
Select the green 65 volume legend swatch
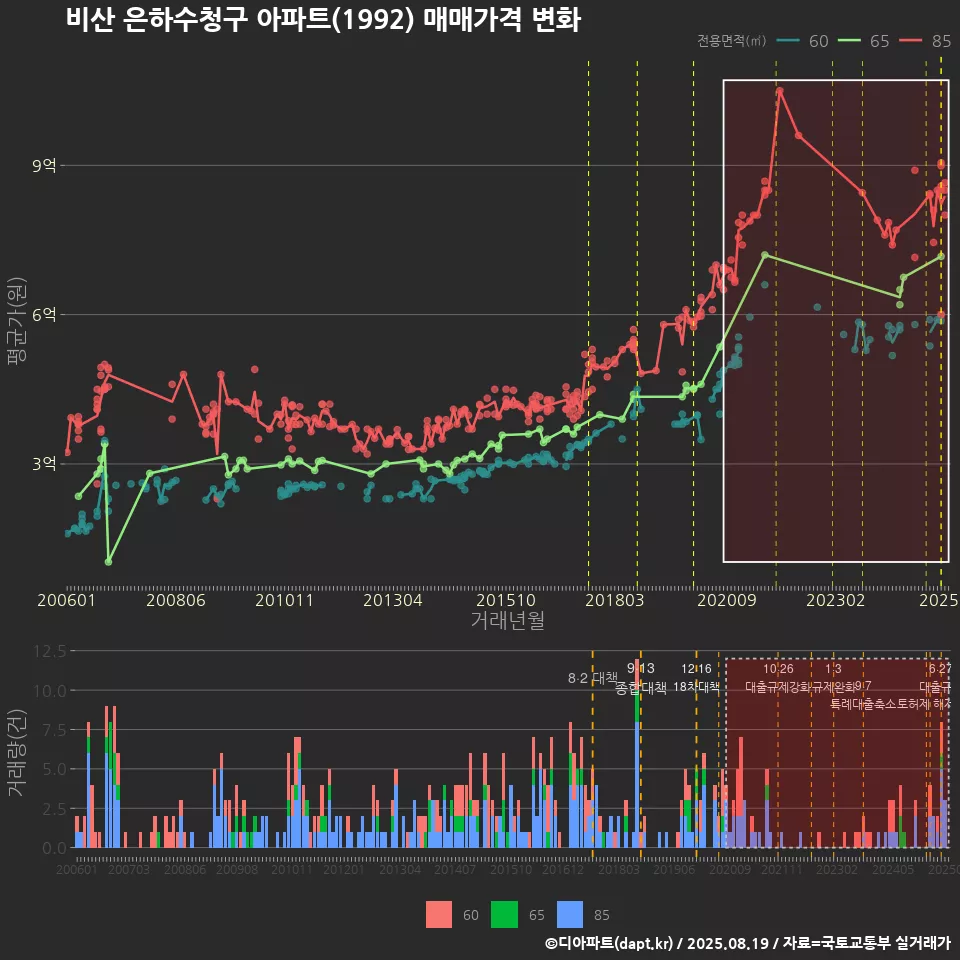(504, 915)
